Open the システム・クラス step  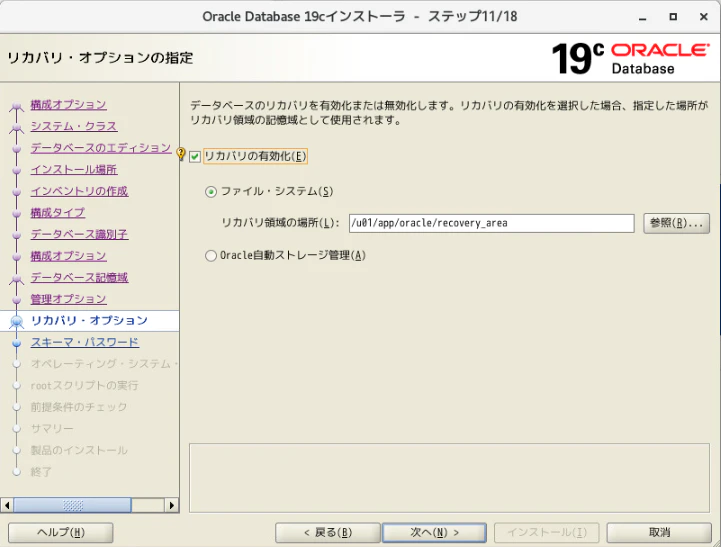coord(74,126)
